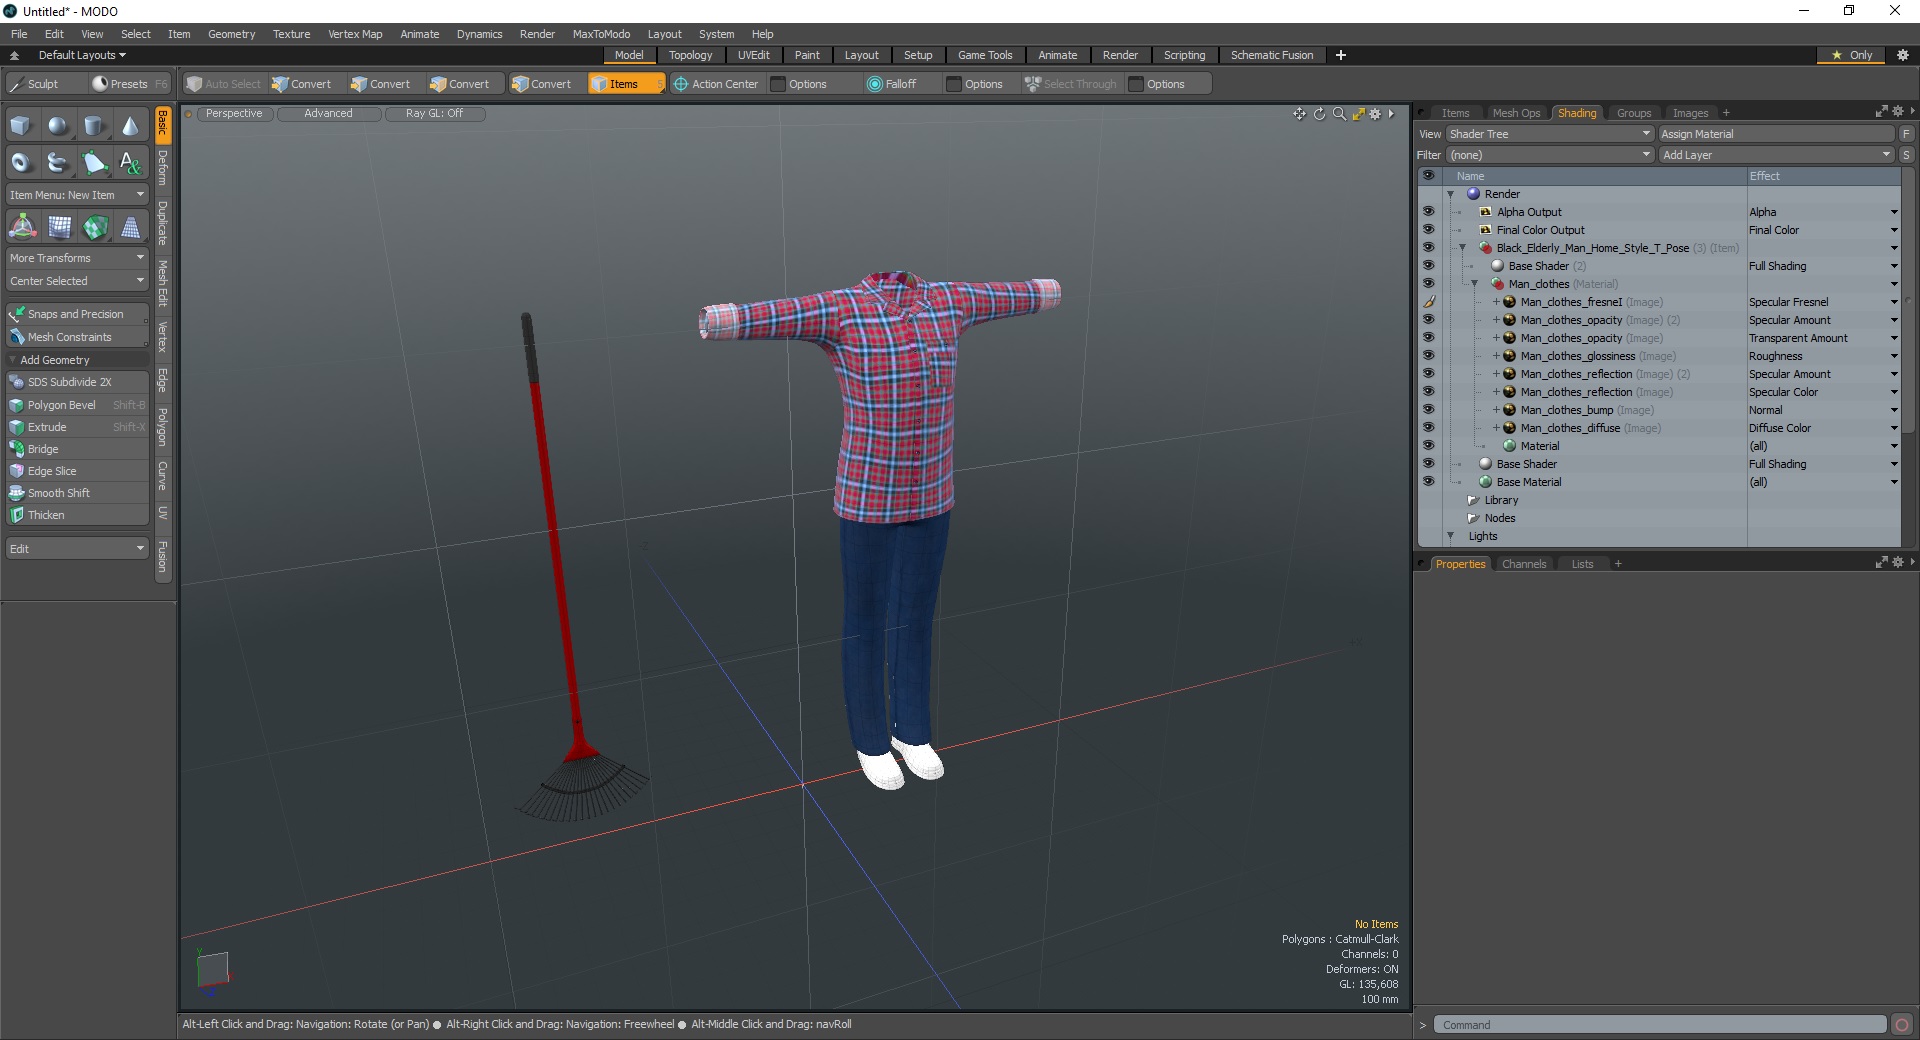The image size is (1920, 1040).
Task: Open viewport settings gear icon
Action: (1375, 114)
